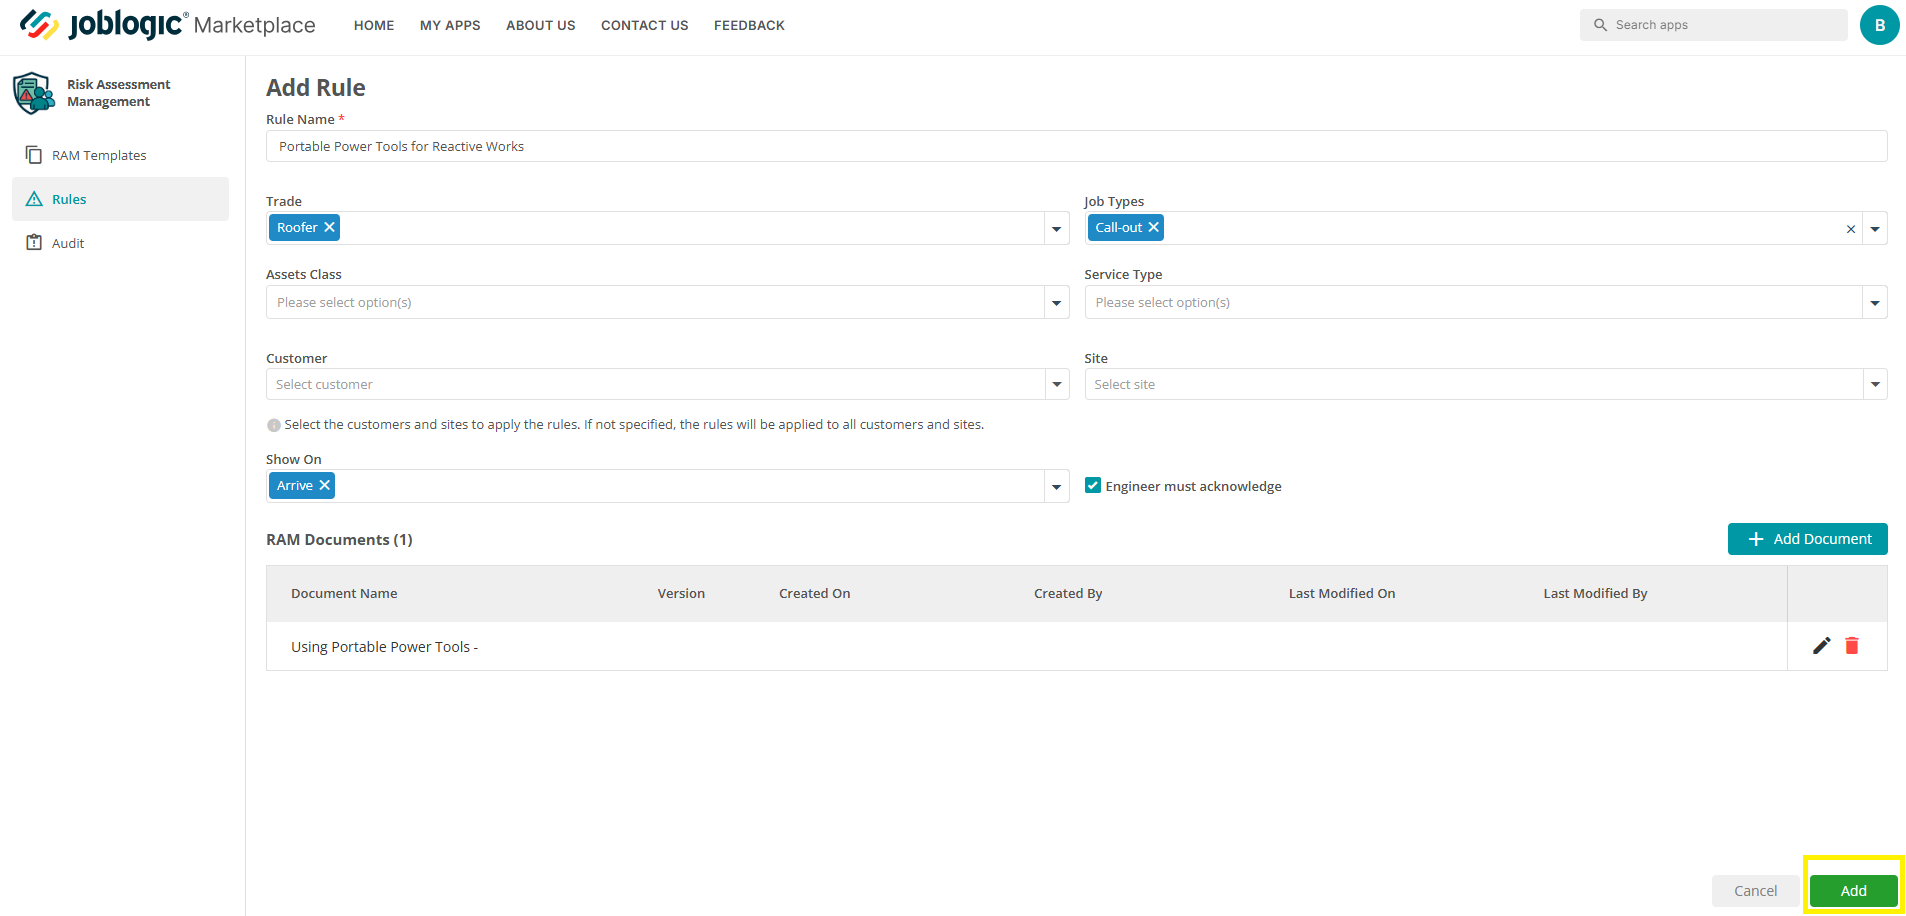The width and height of the screenshot is (1906, 916).
Task: Open RAM Templates in the sidebar
Action: pos(120,155)
